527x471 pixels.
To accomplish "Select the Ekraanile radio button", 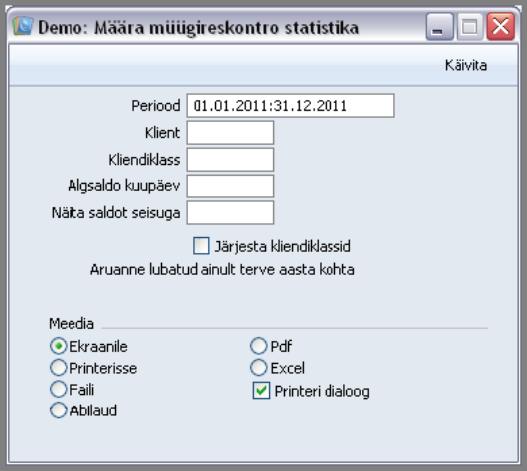I will (x=58, y=346).
